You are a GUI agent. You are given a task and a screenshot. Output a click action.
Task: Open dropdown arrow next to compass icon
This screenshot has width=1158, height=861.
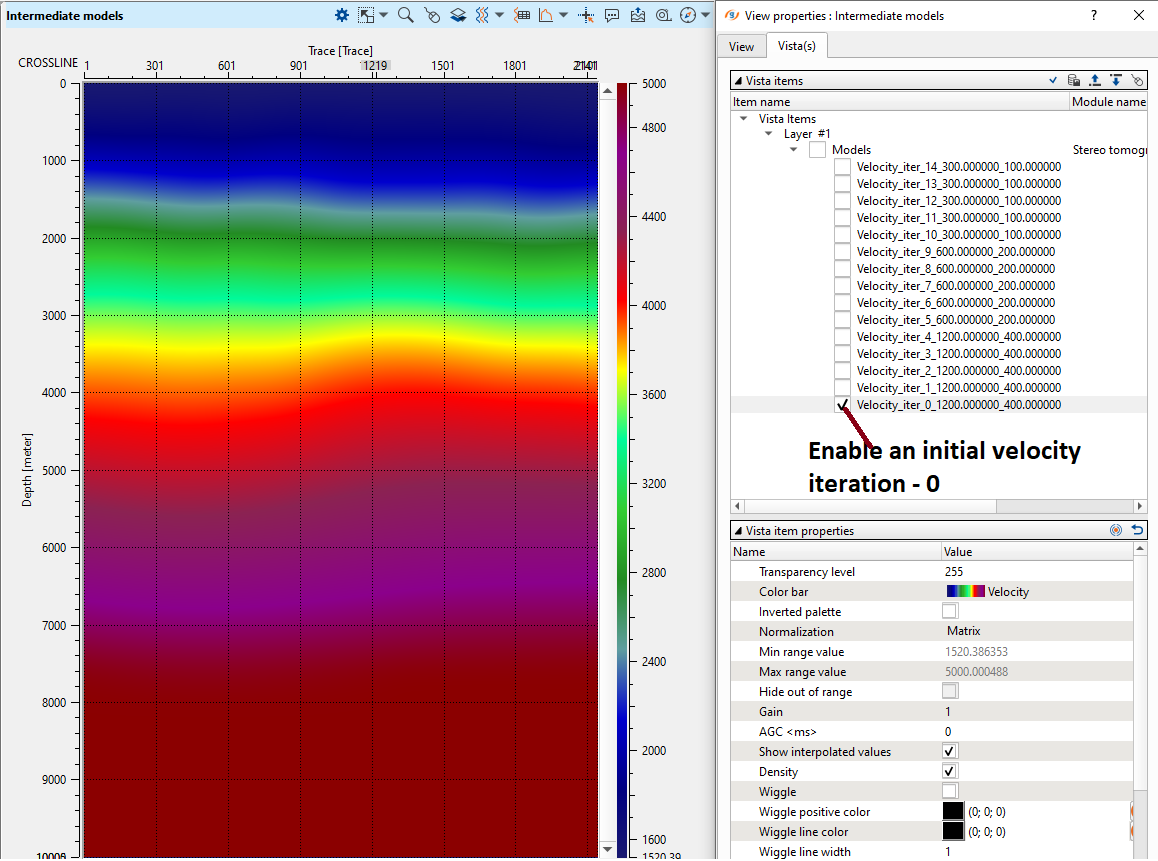pos(705,15)
